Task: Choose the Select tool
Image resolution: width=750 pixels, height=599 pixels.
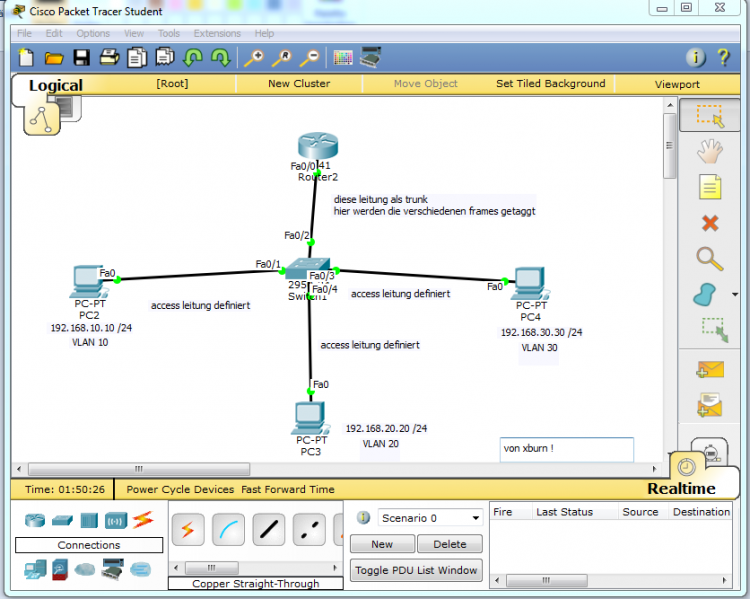Action: point(710,115)
